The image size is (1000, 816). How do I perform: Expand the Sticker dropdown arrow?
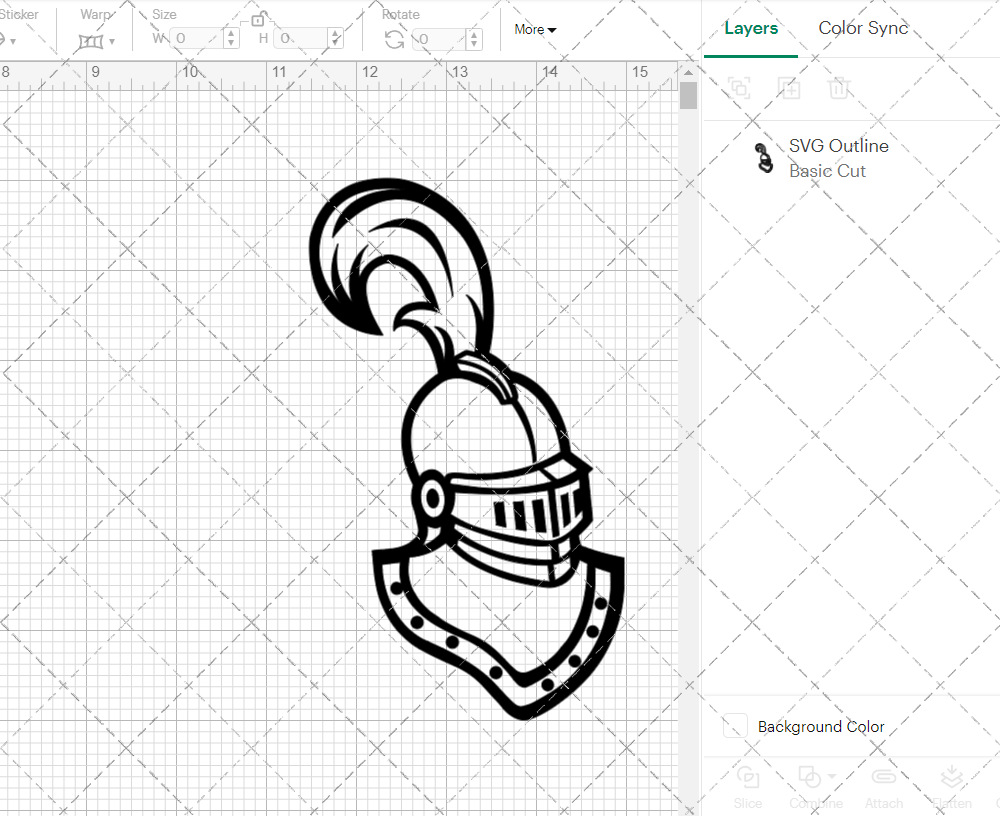click(13, 42)
